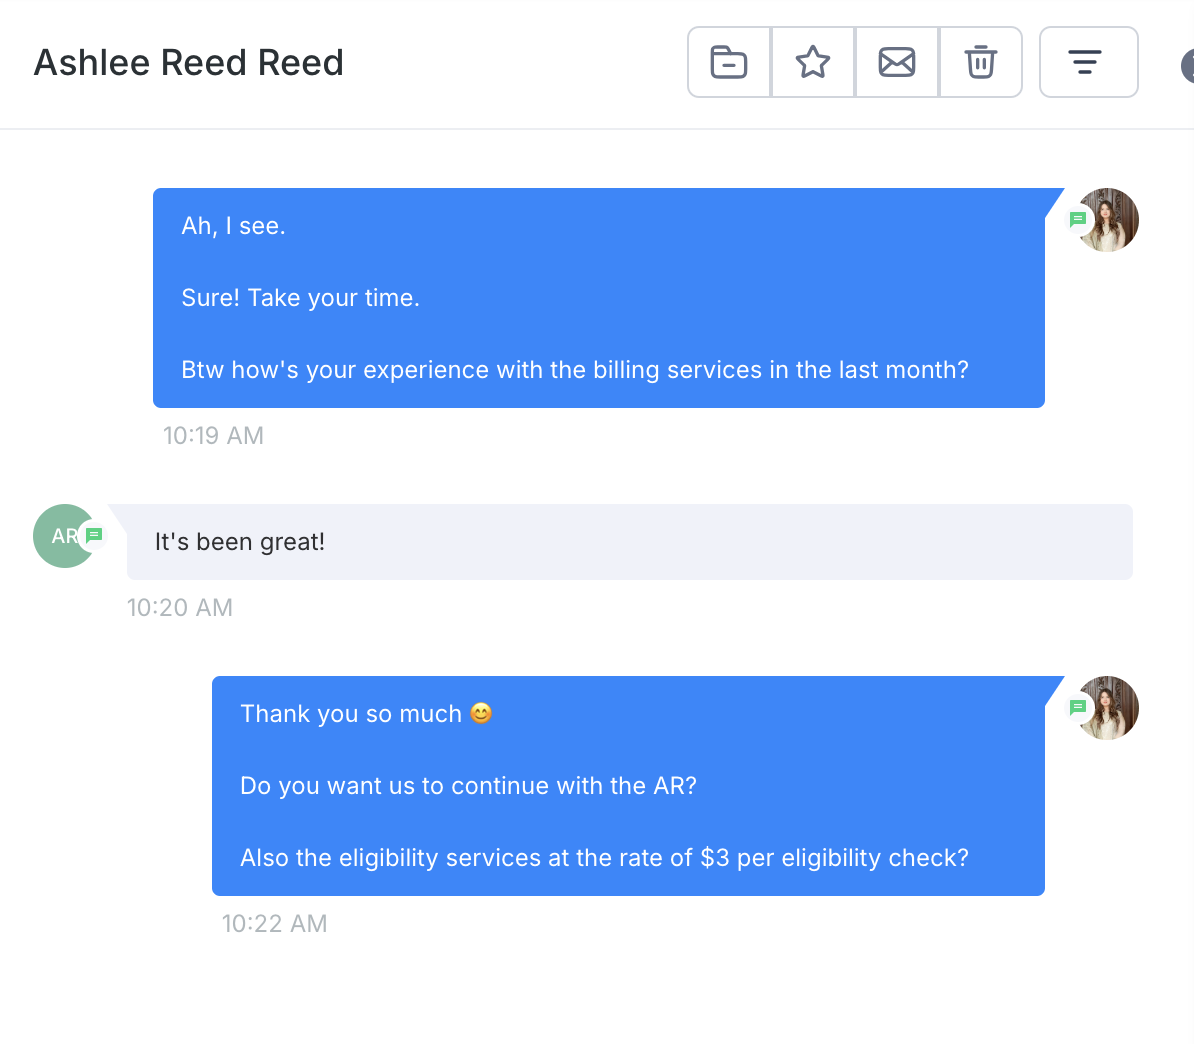Click the AR initials avatar
This screenshot has width=1194, height=1044.
(60, 536)
